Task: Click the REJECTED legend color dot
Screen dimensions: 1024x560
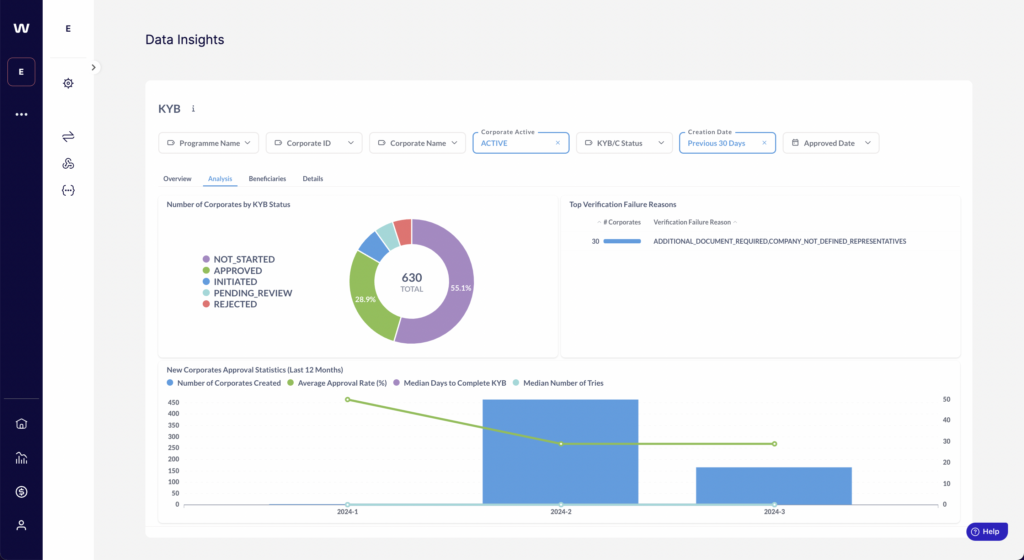Action: click(x=207, y=304)
